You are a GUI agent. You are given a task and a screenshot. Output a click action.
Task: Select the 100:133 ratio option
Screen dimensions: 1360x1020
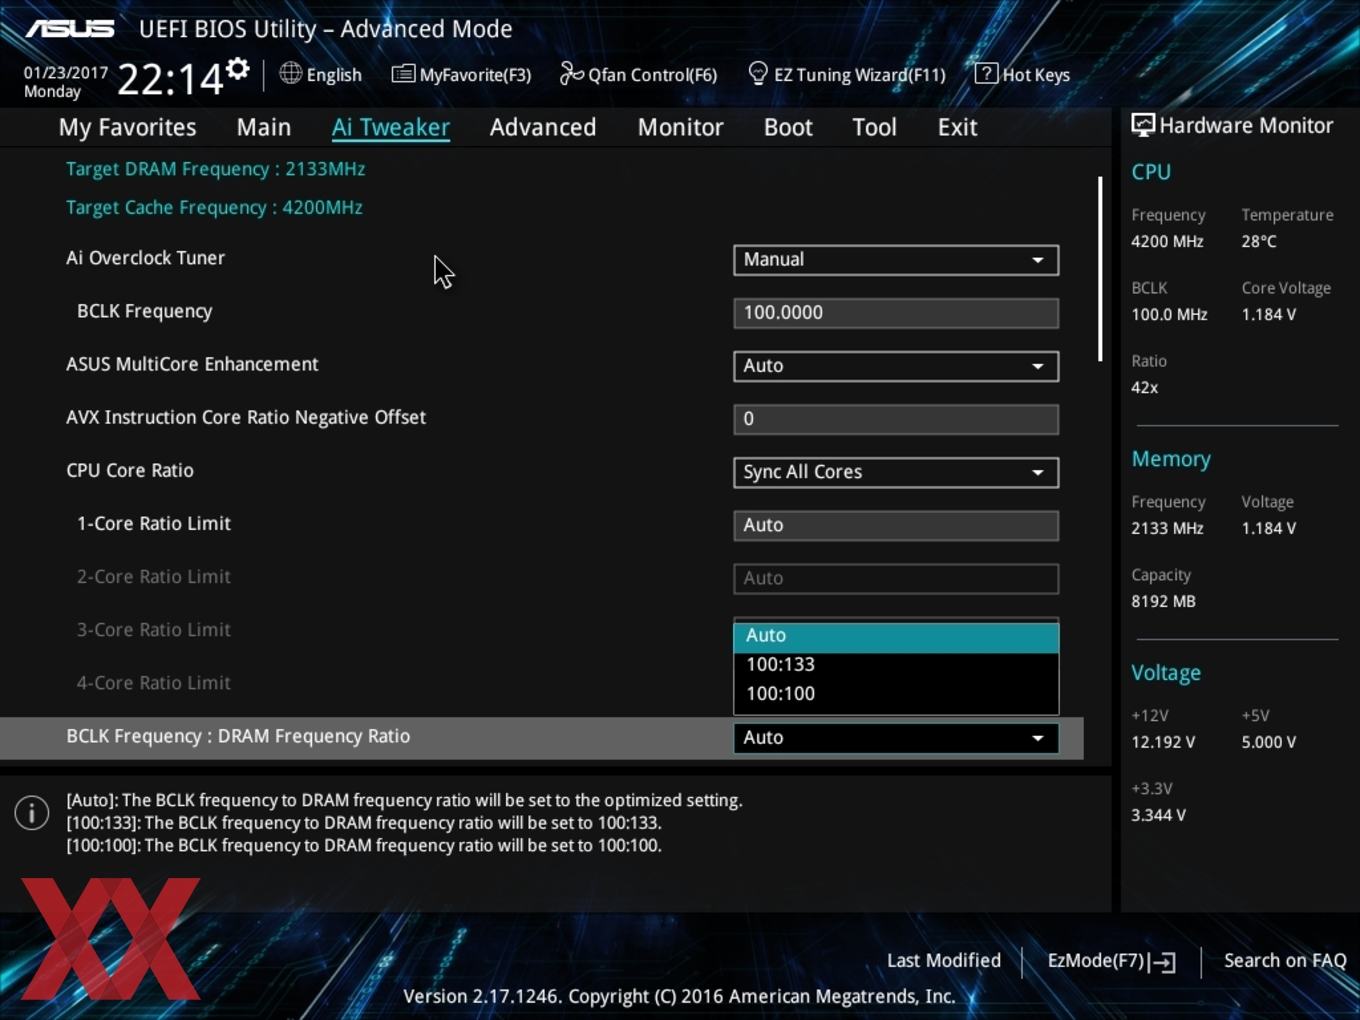896,665
